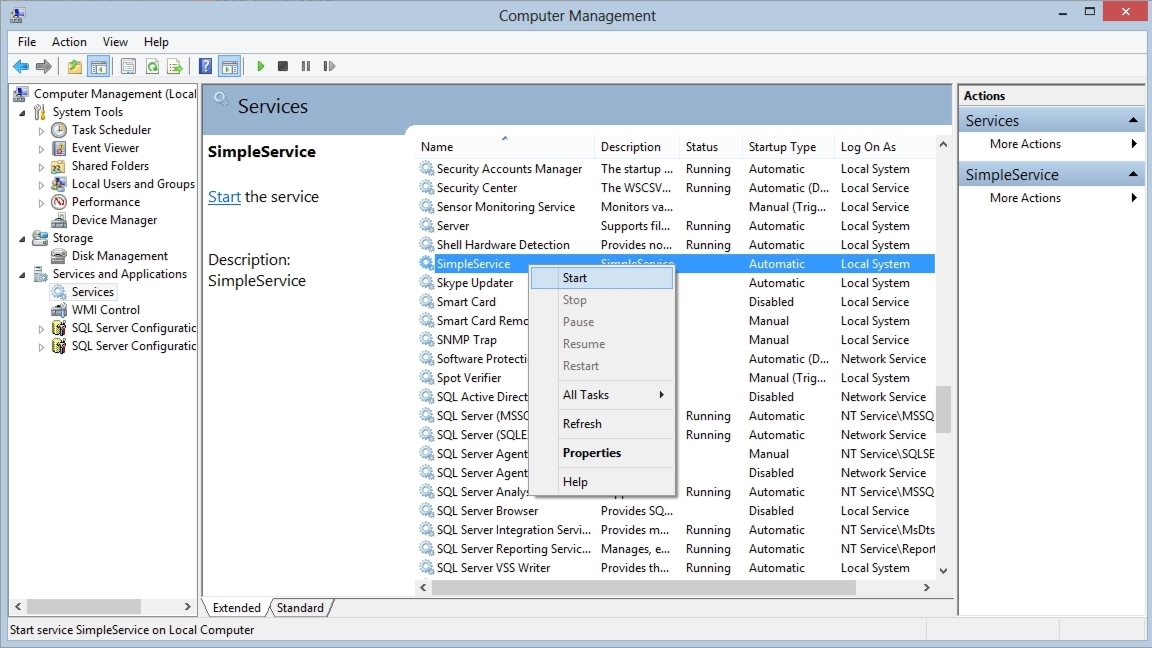Viewport: 1152px width, 648px height.
Task: Open the Refresh toolbar icon
Action: pyautogui.click(x=152, y=66)
